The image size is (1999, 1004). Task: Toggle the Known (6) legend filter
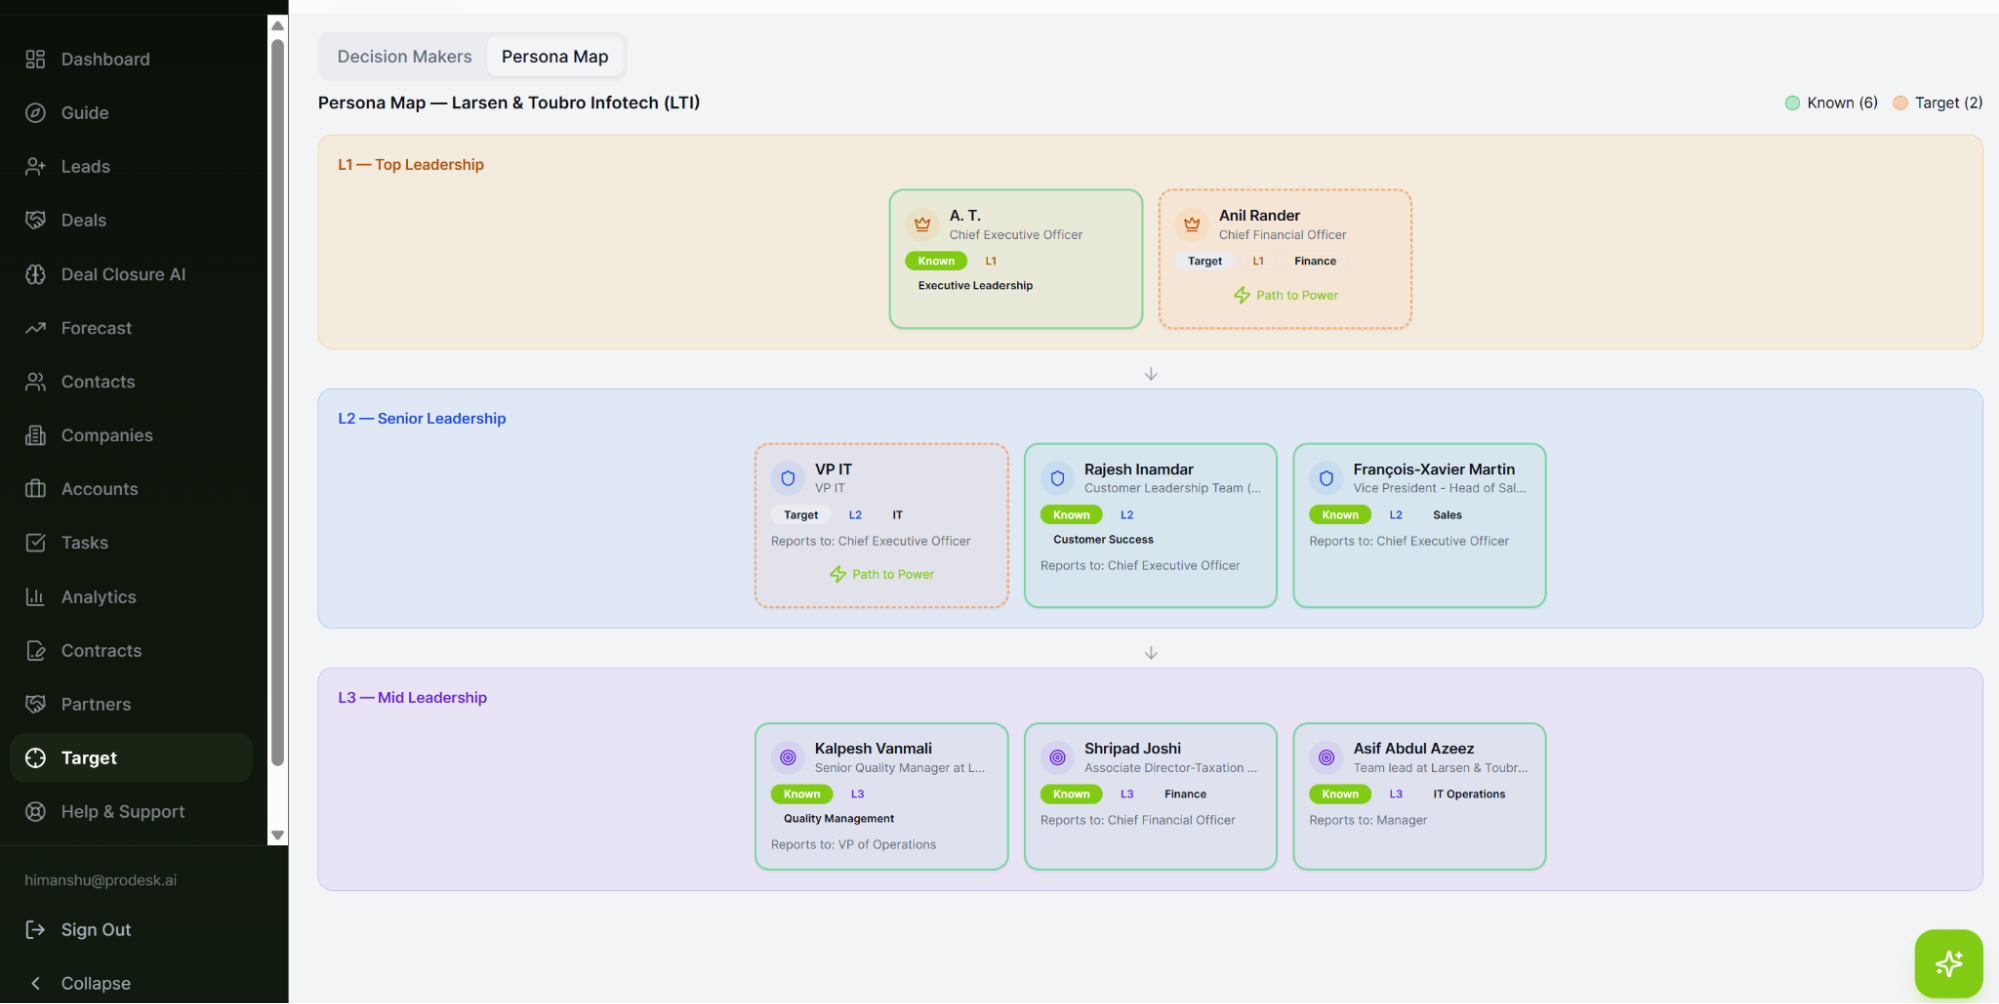[x=1831, y=102]
